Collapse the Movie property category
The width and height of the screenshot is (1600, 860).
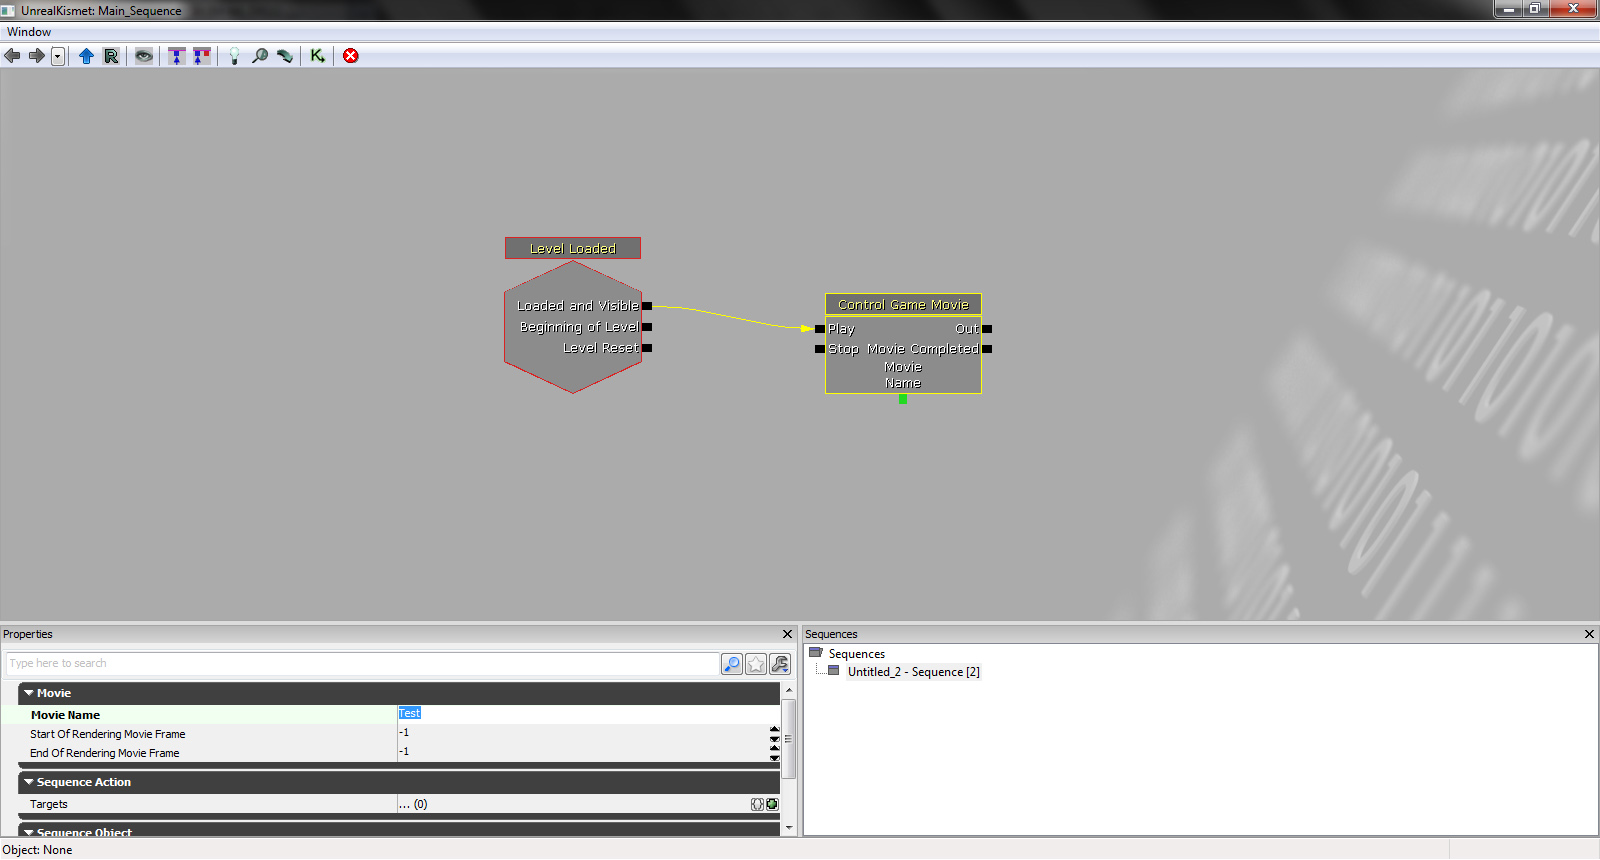coord(29,693)
